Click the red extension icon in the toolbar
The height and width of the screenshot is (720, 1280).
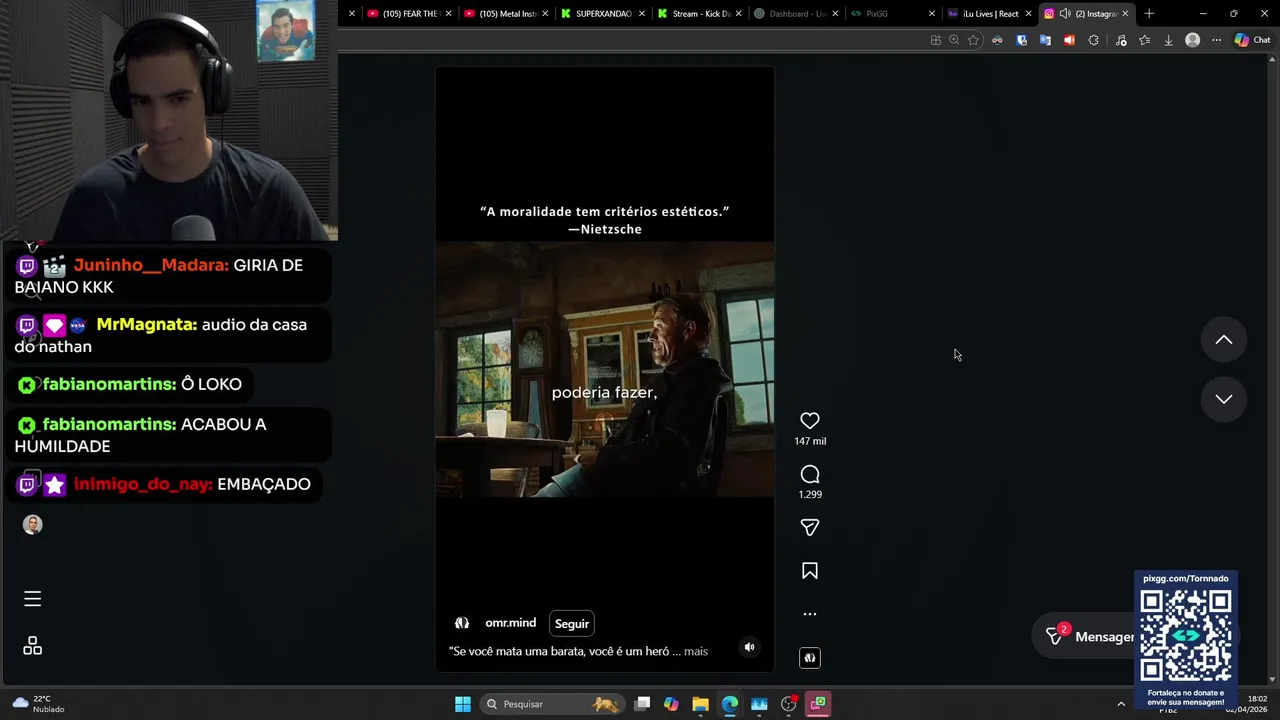pos(1069,40)
